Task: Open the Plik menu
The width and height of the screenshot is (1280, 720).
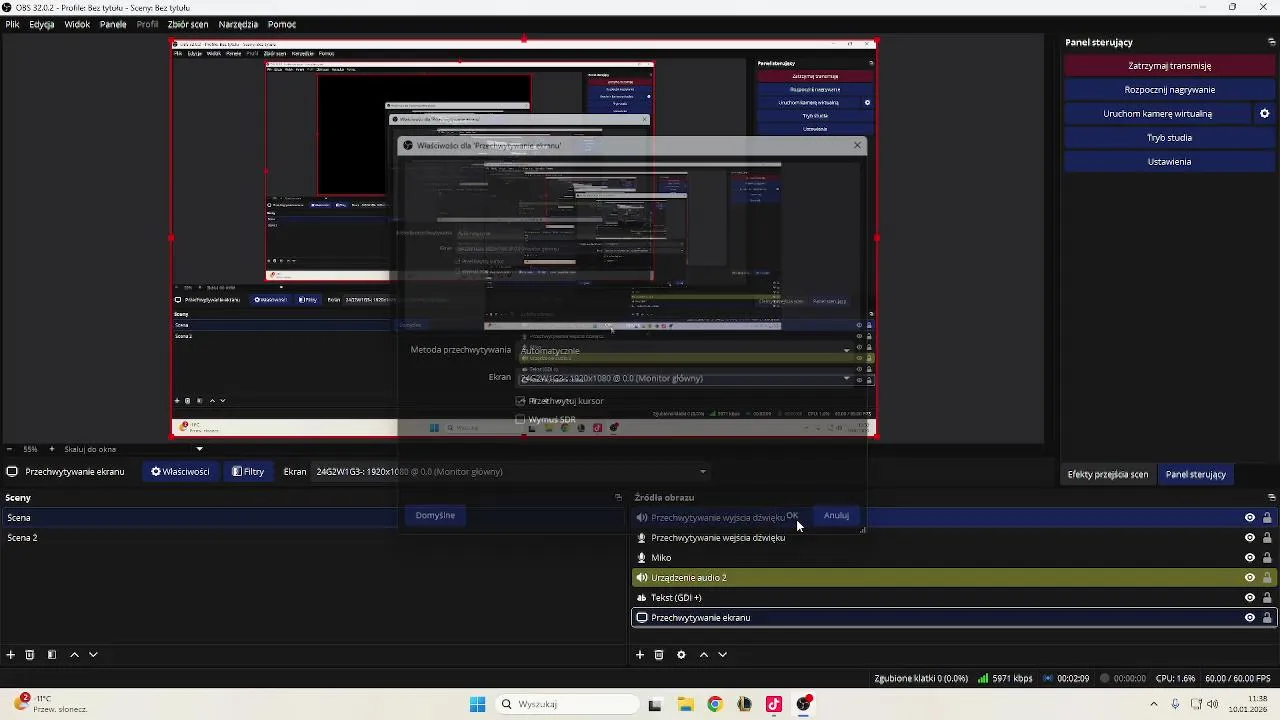Action: [12, 24]
